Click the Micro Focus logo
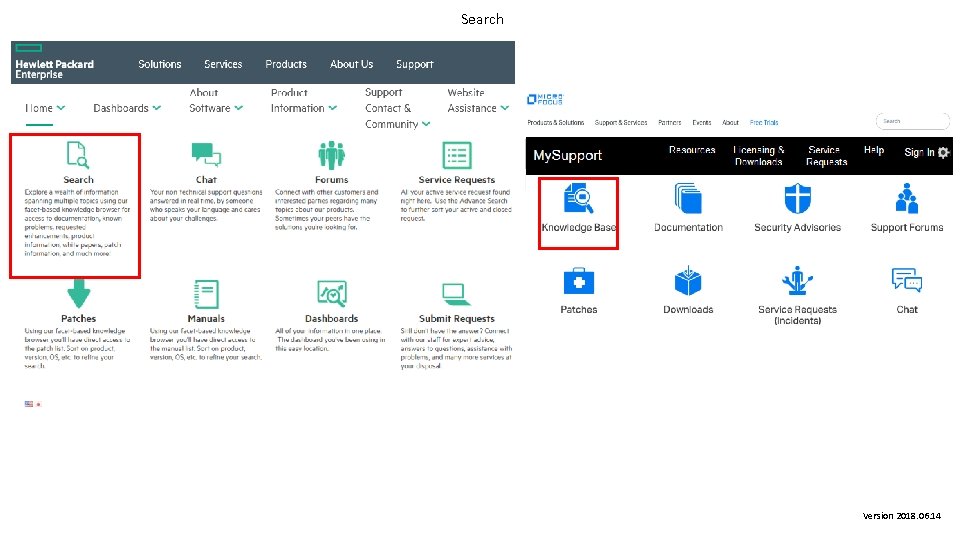This screenshot has width=960, height=540. click(x=545, y=99)
